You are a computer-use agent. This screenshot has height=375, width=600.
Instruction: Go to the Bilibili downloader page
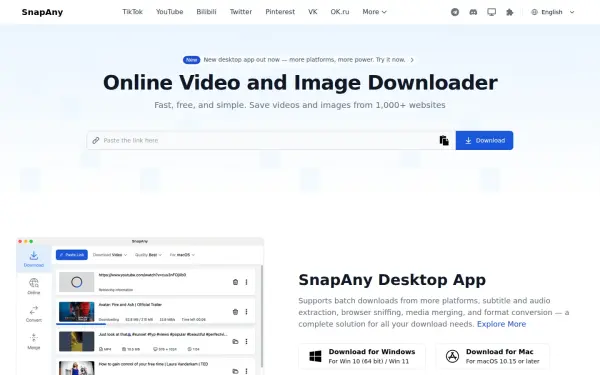tap(206, 12)
